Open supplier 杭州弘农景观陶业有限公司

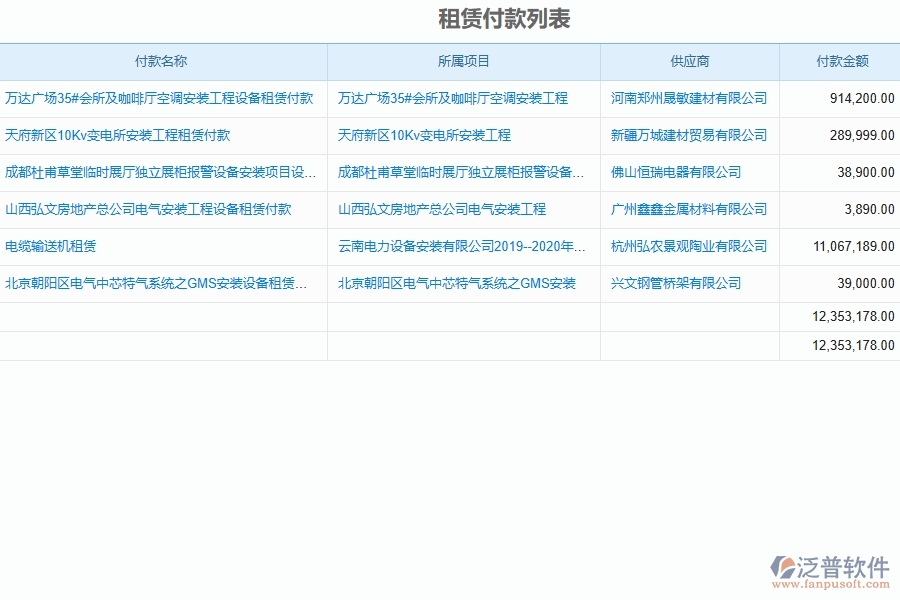coord(689,246)
